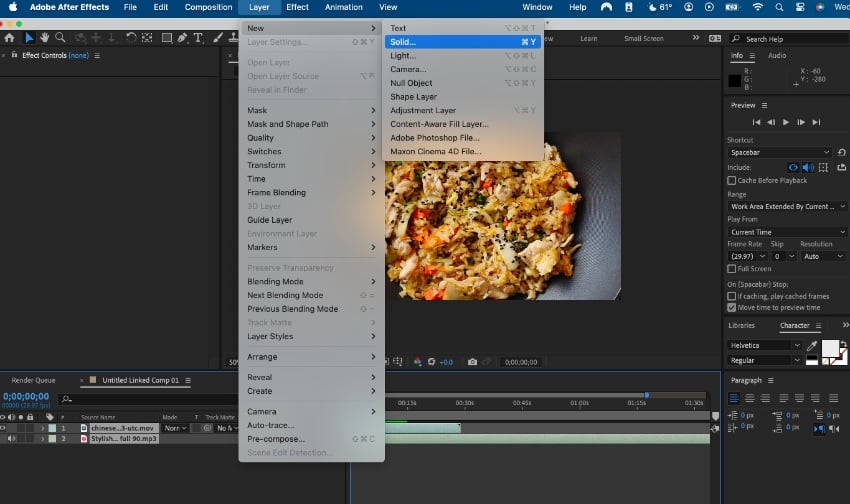Open the Composition menu
The width and height of the screenshot is (850, 504).
click(x=208, y=7)
